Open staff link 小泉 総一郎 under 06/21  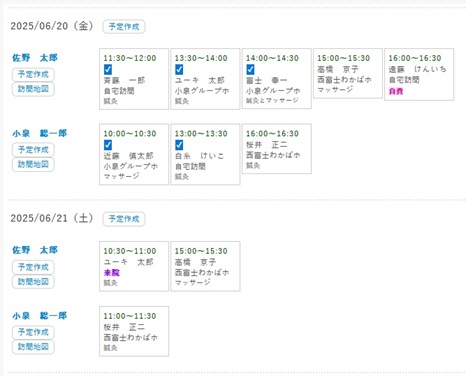(x=40, y=316)
